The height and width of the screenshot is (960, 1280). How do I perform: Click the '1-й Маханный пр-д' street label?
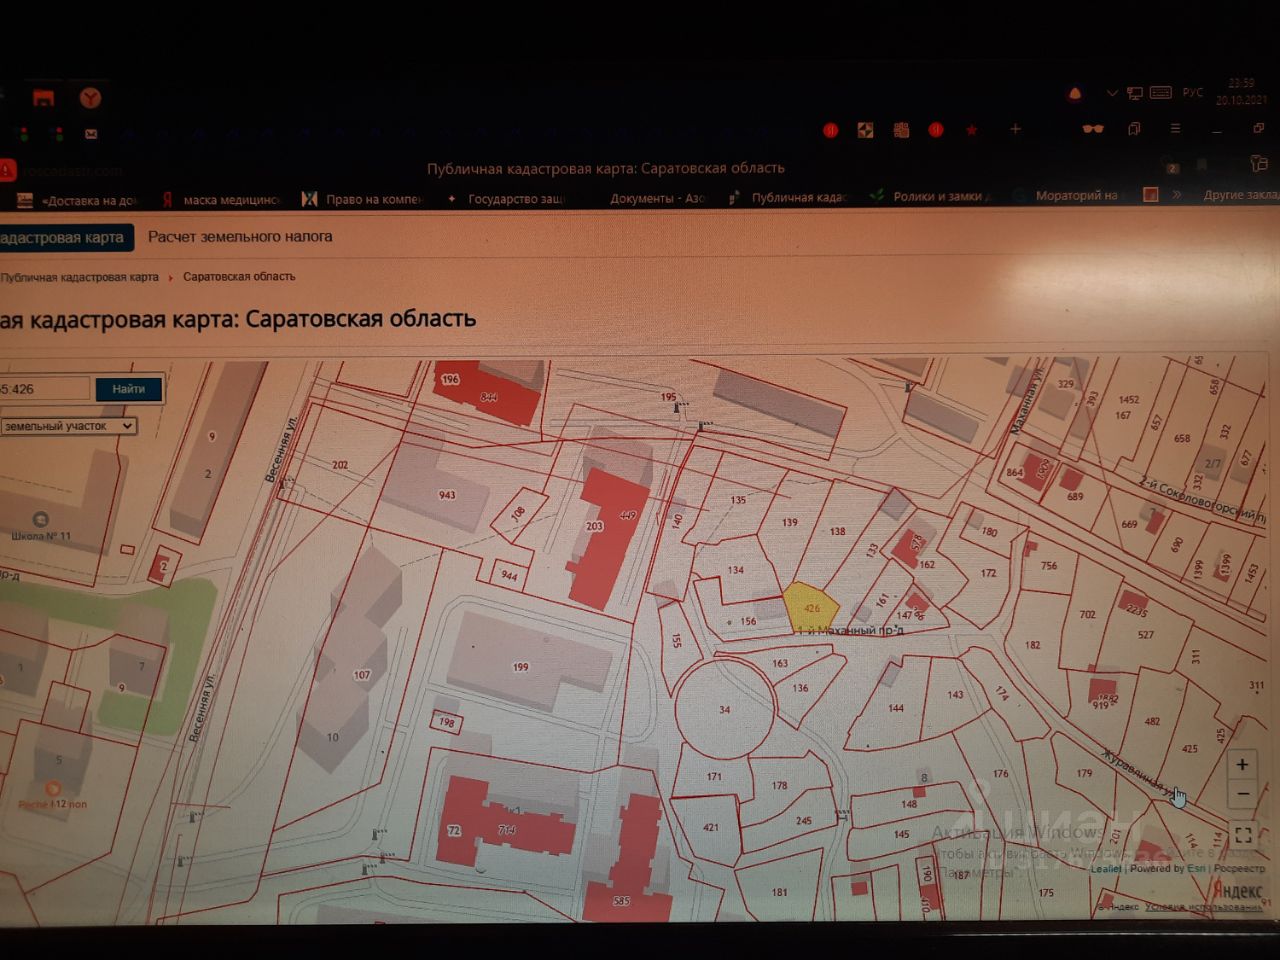point(850,631)
